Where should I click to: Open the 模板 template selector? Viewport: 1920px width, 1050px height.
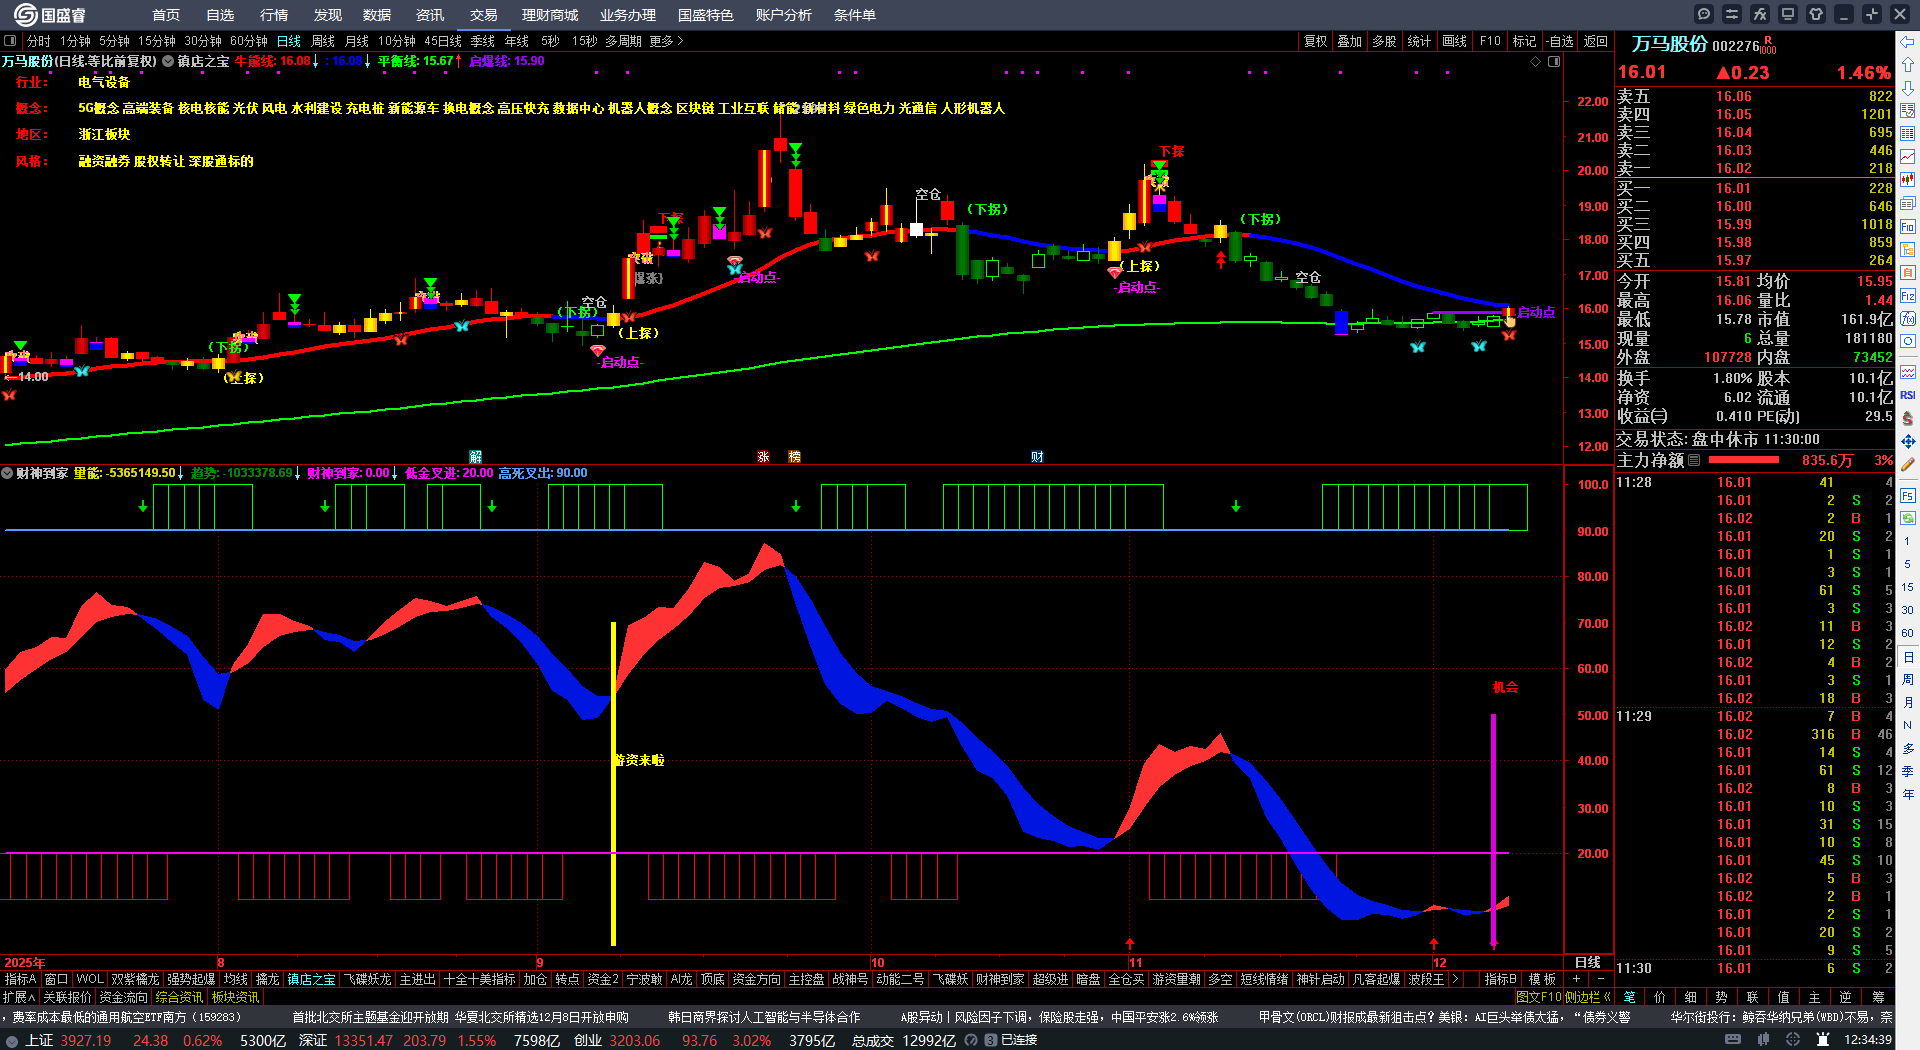(x=1542, y=979)
